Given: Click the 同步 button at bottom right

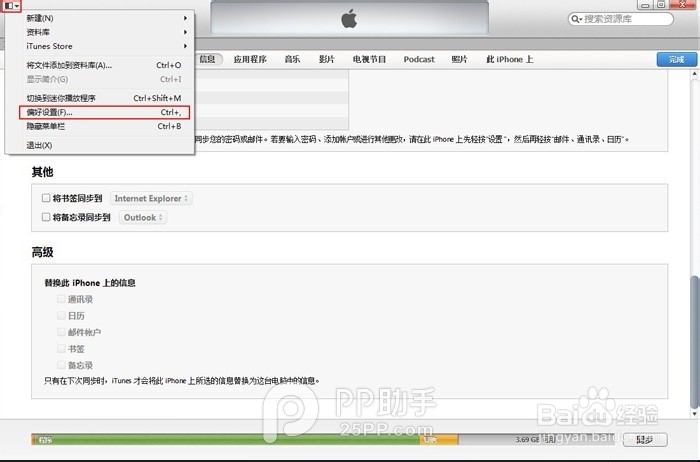Looking at the screenshot, I should (x=645, y=440).
